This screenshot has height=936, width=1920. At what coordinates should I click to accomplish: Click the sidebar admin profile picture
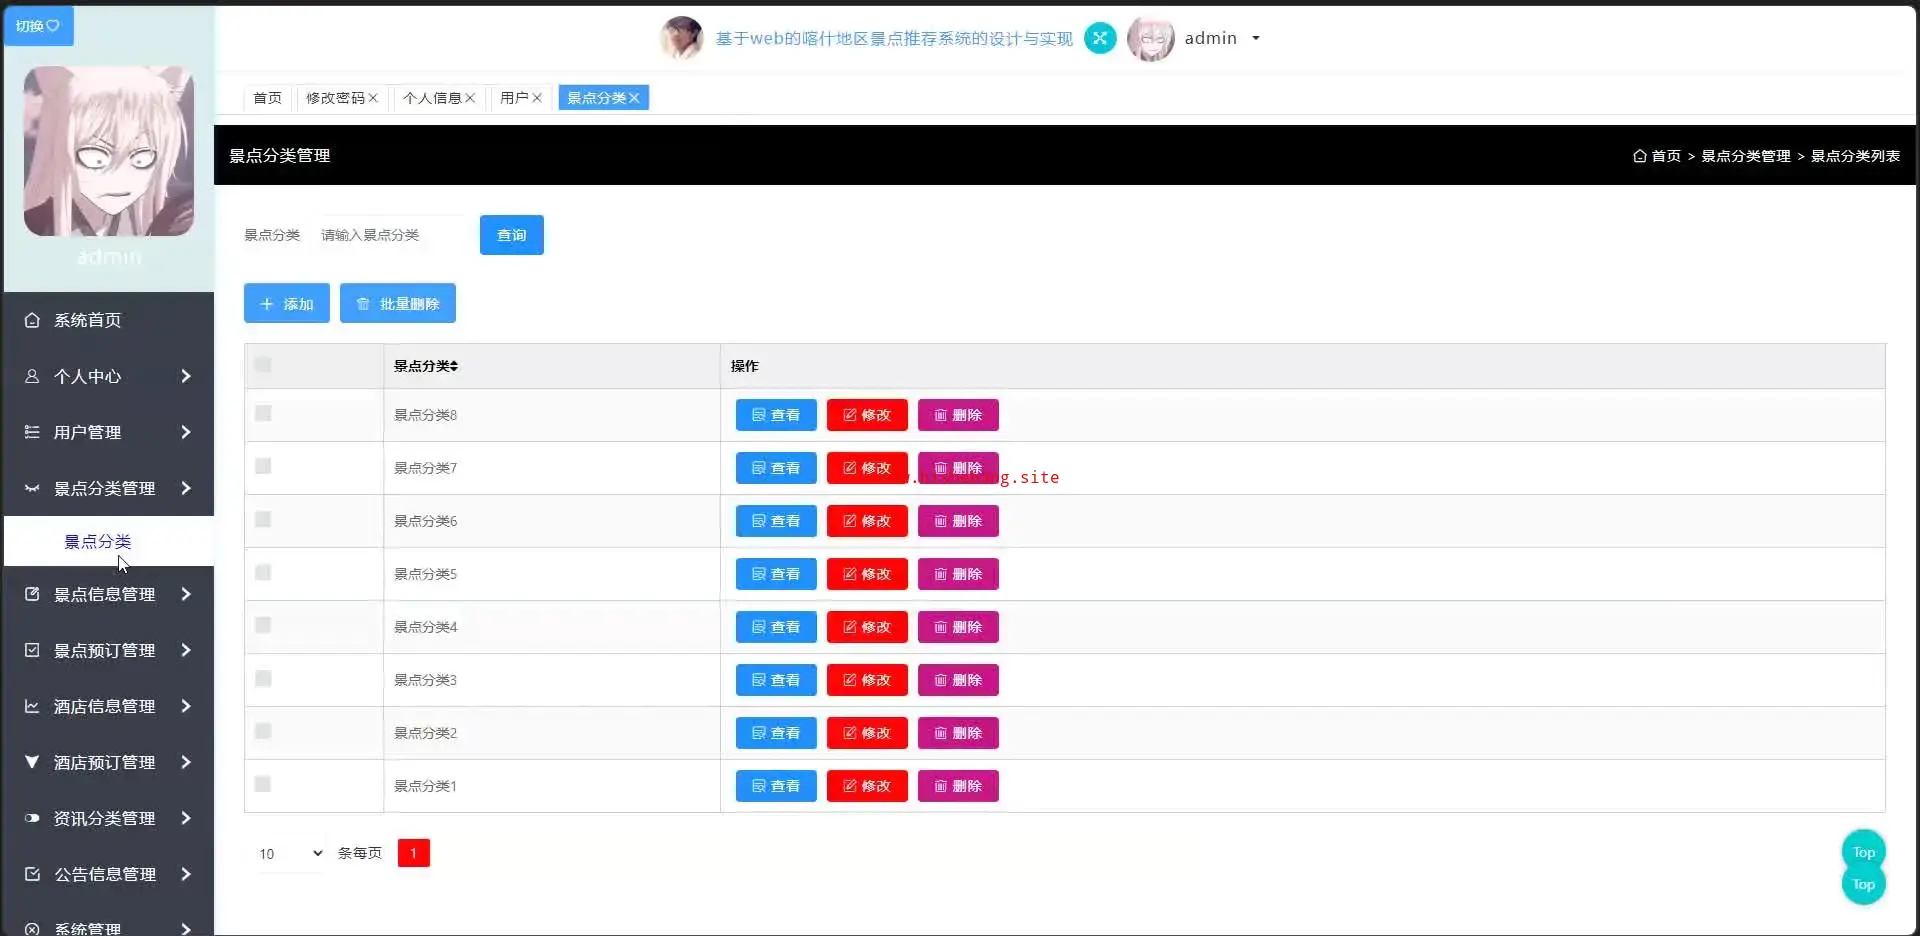(x=109, y=151)
